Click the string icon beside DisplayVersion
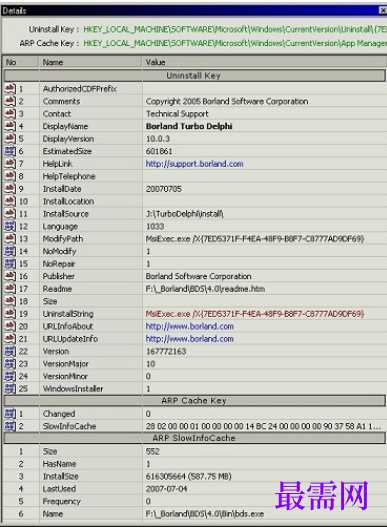Screen dimensions: 387x527 (10, 138)
